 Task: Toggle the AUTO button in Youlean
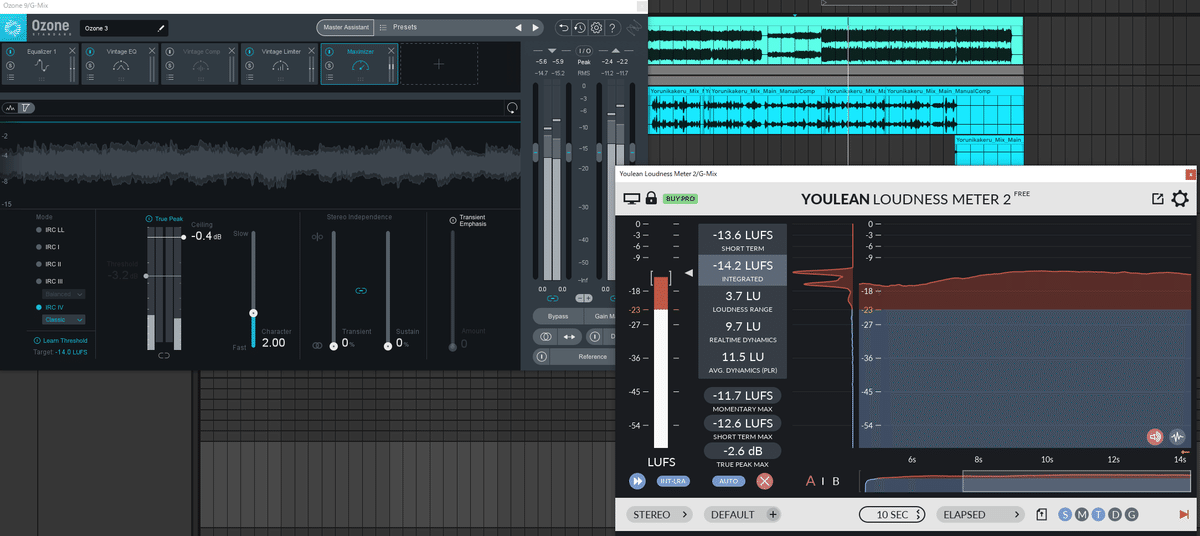(x=729, y=481)
